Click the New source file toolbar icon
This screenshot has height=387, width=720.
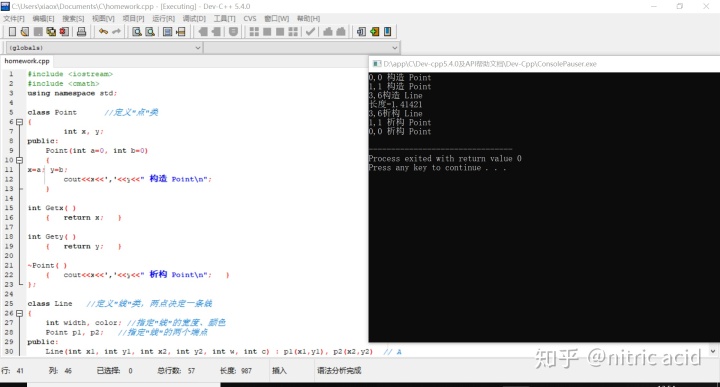(x=12, y=32)
